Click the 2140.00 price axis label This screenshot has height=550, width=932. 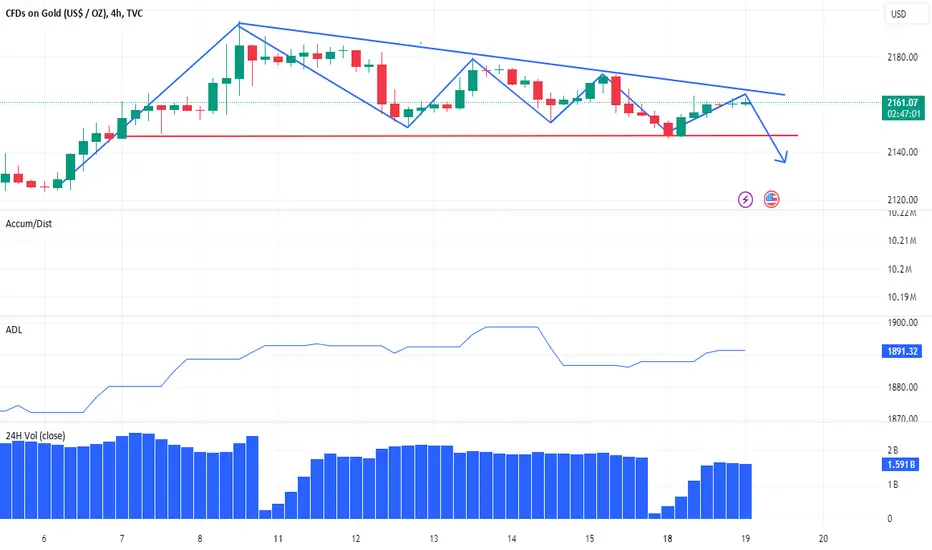(902, 152)
